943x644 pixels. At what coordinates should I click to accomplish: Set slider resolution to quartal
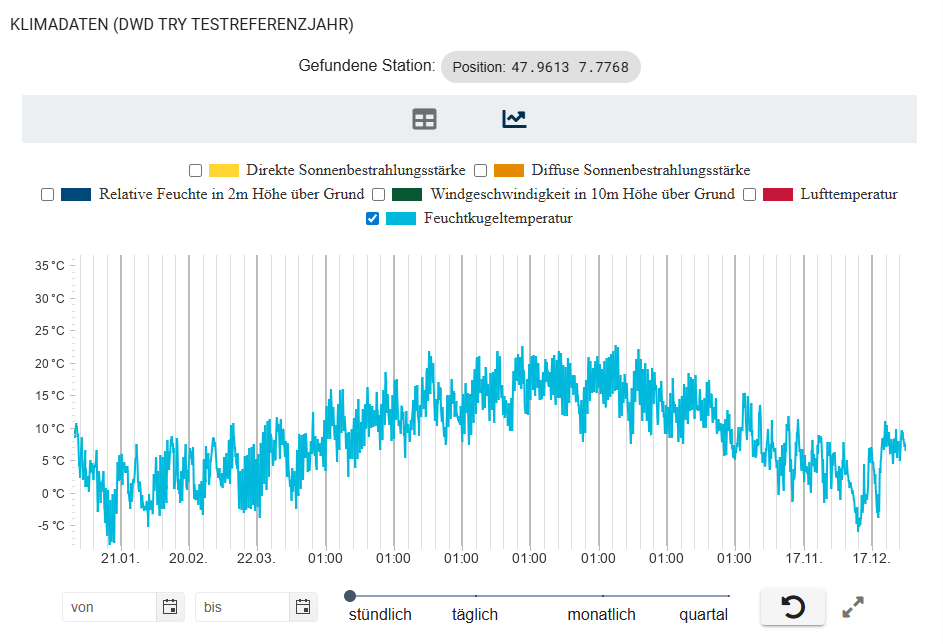tap(728, 596)
